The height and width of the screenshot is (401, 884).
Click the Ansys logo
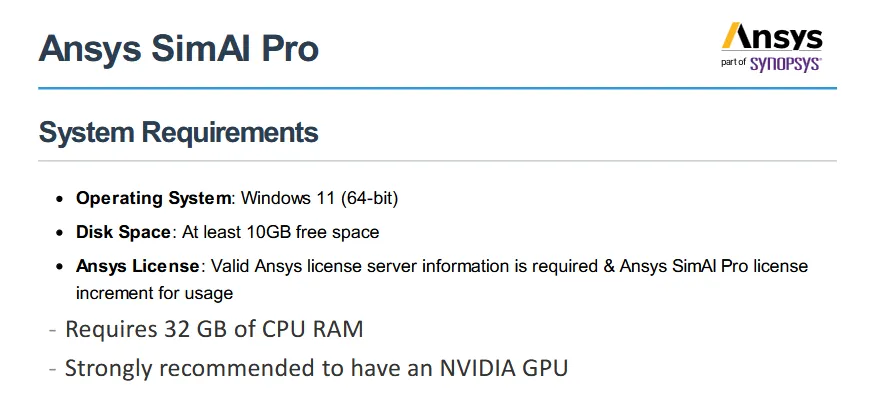[x=772, y=38]
